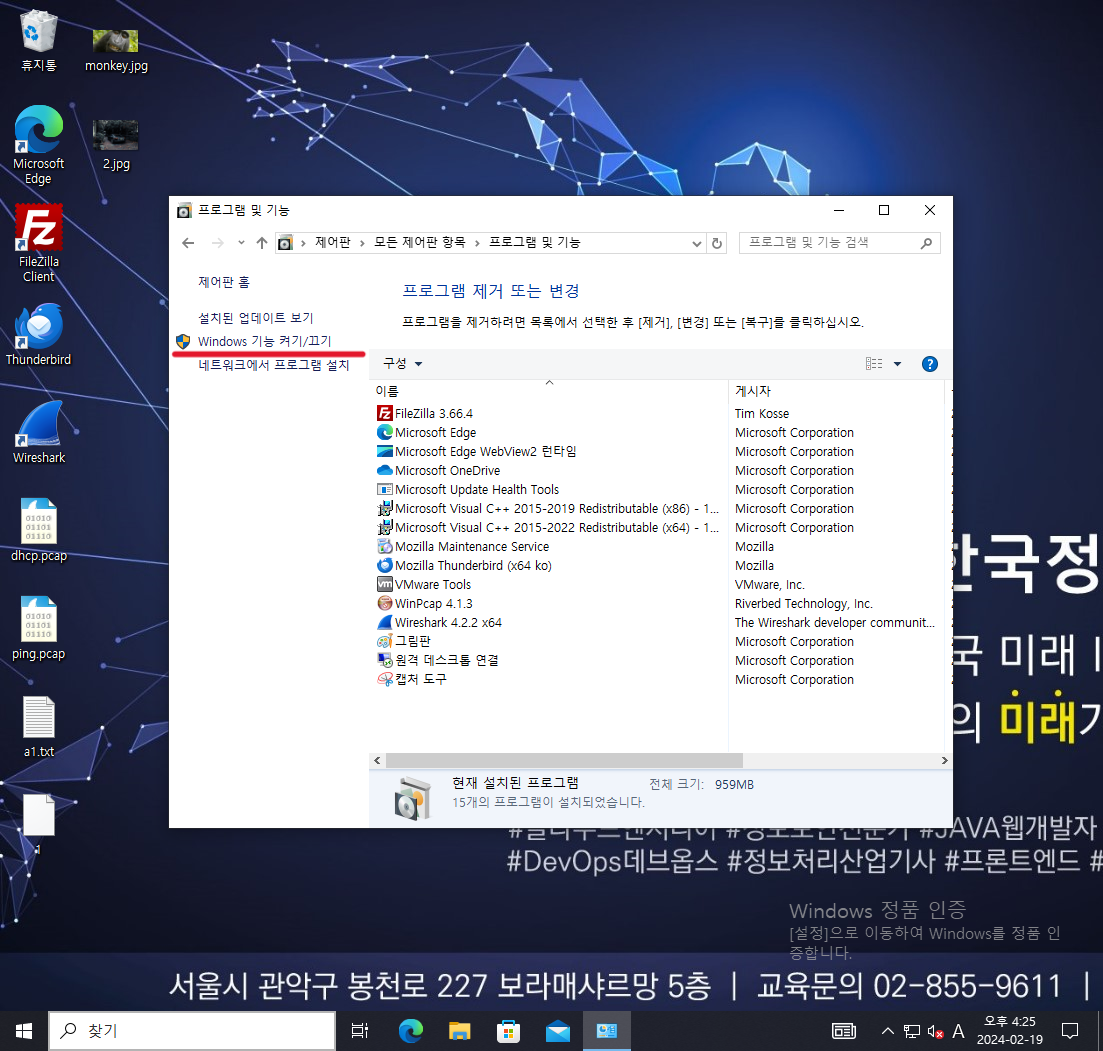Open Mail app from taskbar
This screenshot has width=1103, height=1051.
tap(557, 1031)
